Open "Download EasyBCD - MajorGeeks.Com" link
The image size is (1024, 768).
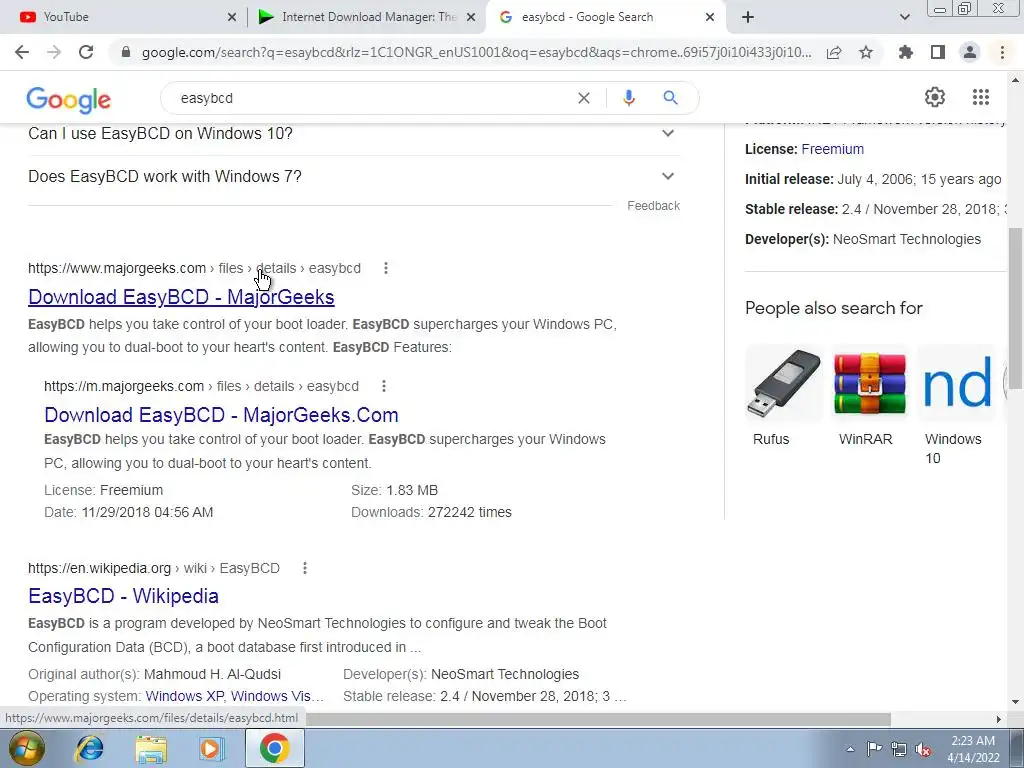click(x=221, y=415)
